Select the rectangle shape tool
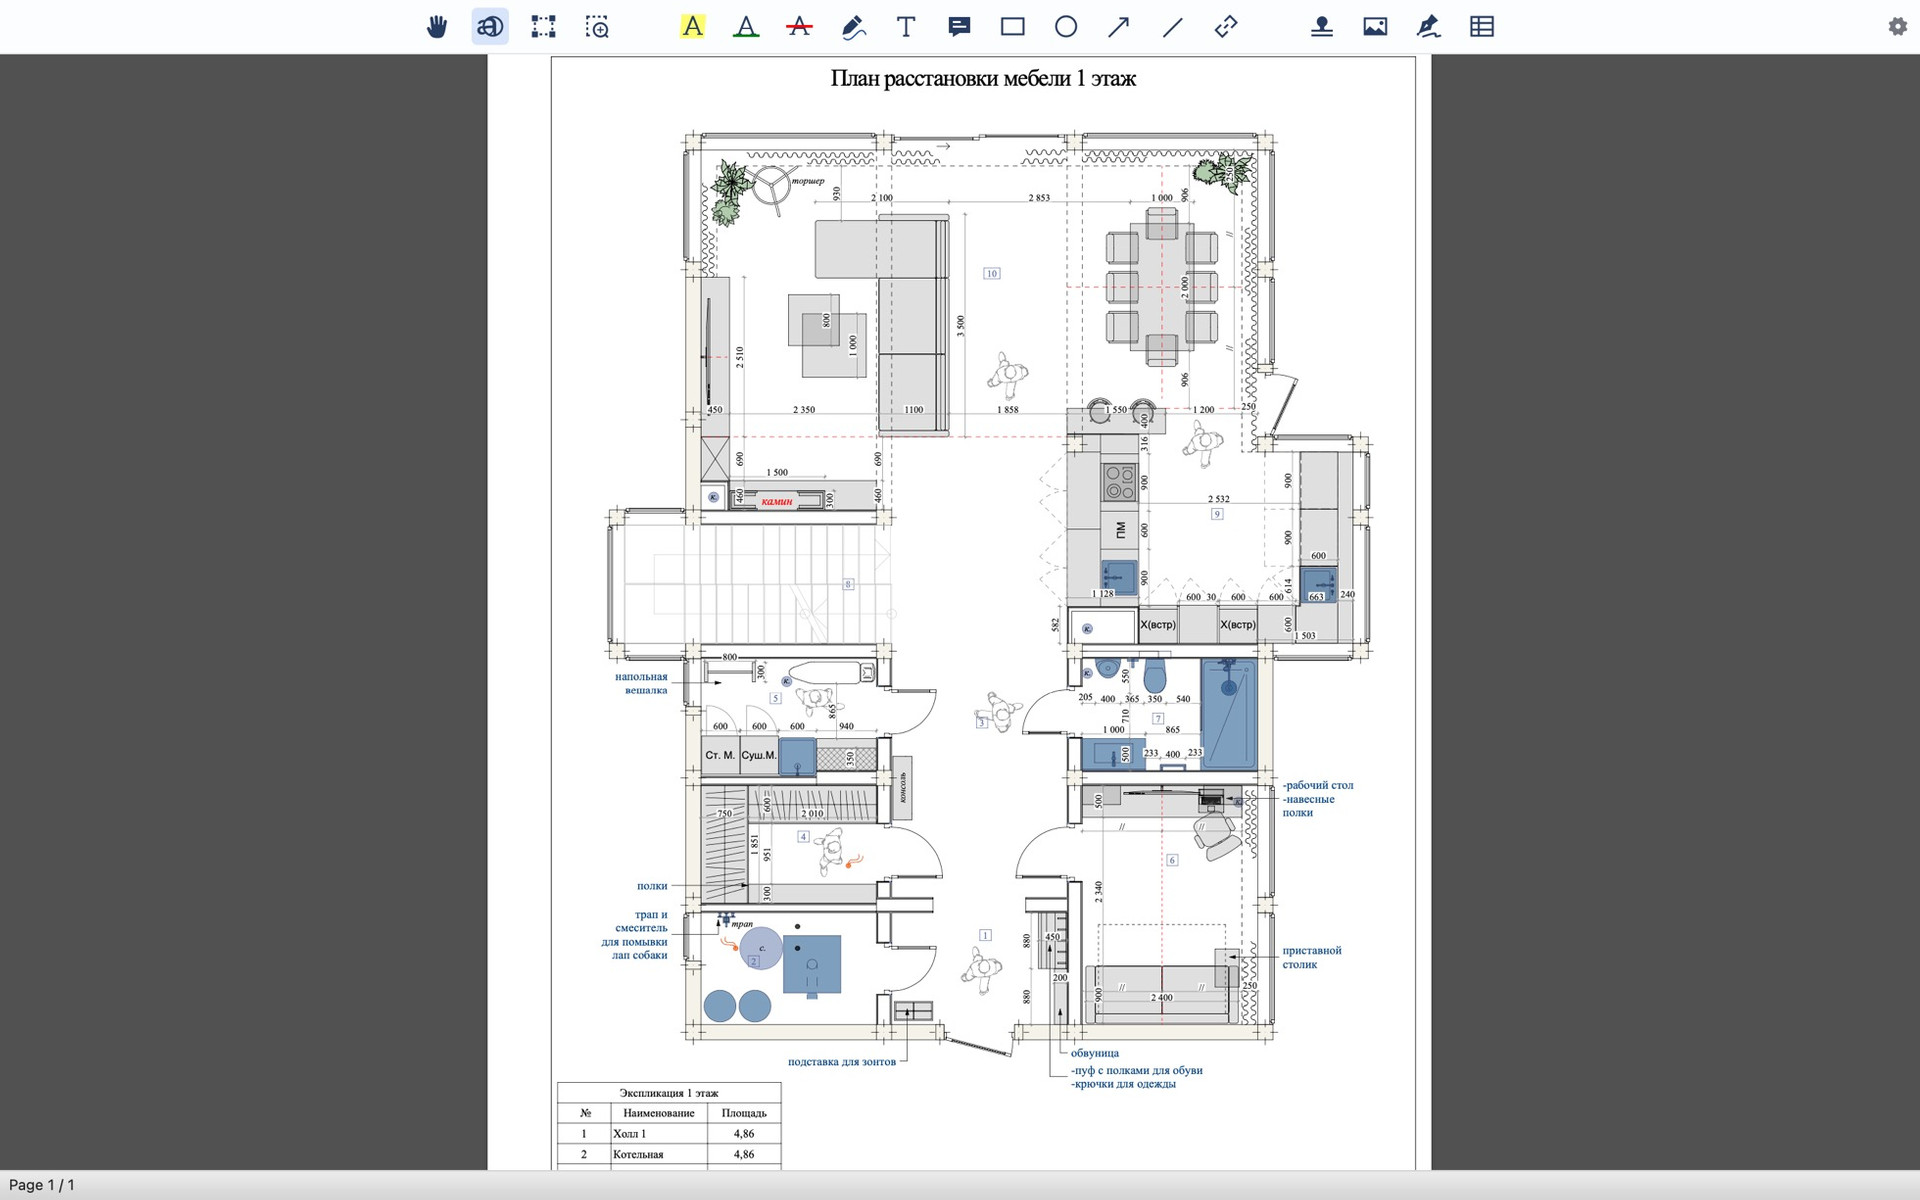The width and height of the screenshot is (1920, 1200). pyautogui.click(x=1013, y=27)
